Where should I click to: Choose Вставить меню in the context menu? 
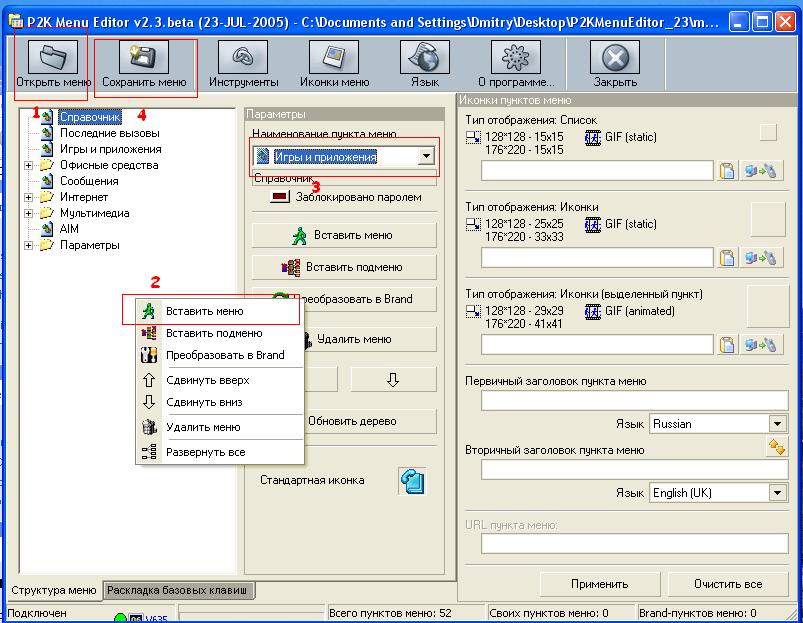(220, 311)
